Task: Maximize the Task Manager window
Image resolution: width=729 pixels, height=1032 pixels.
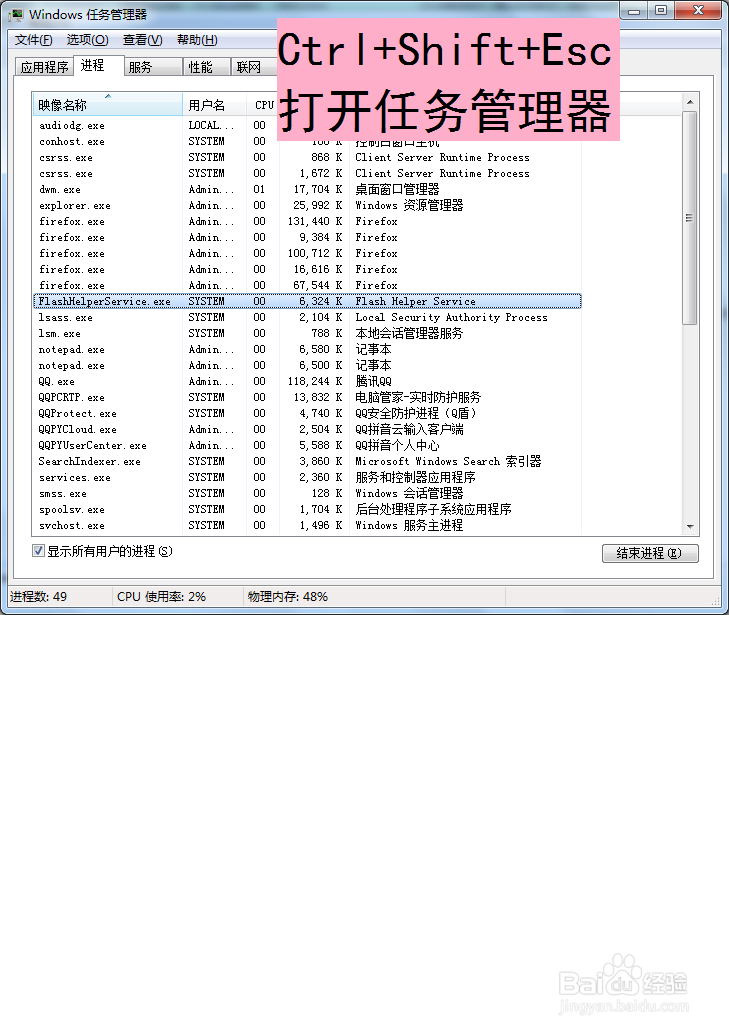Action: tap(661, 11)
